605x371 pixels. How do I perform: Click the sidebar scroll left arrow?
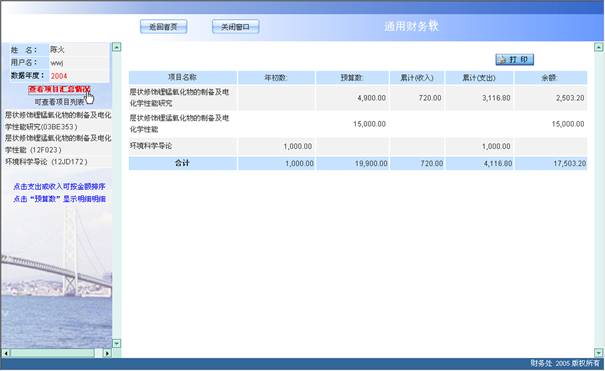point(6,353)
